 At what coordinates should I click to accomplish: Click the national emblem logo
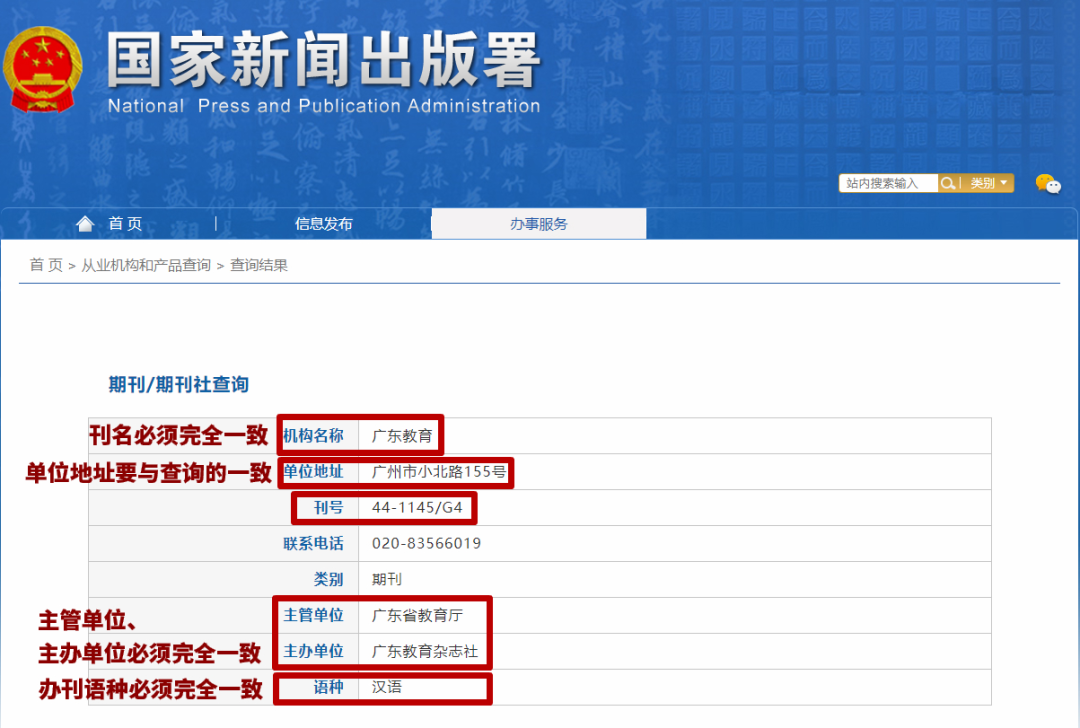43,70
